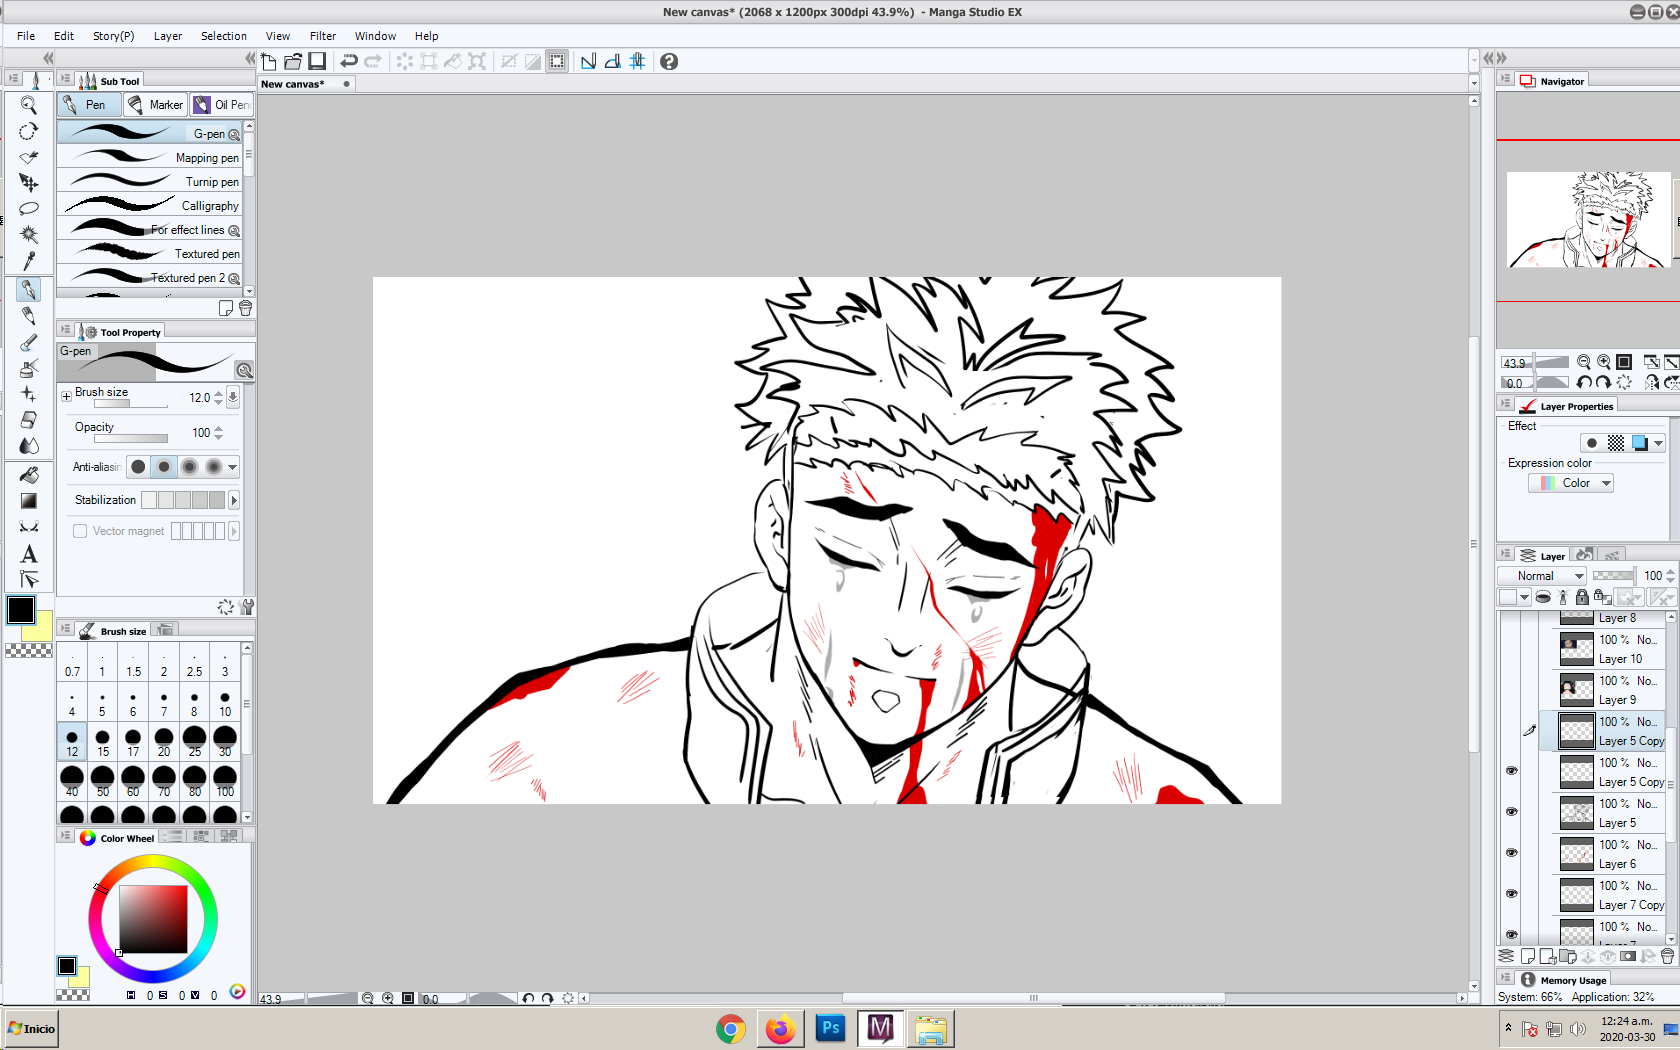Open the Help question mark icon
The height and width of the screenshot is (1050, 1680).
[x=669, y=61]
